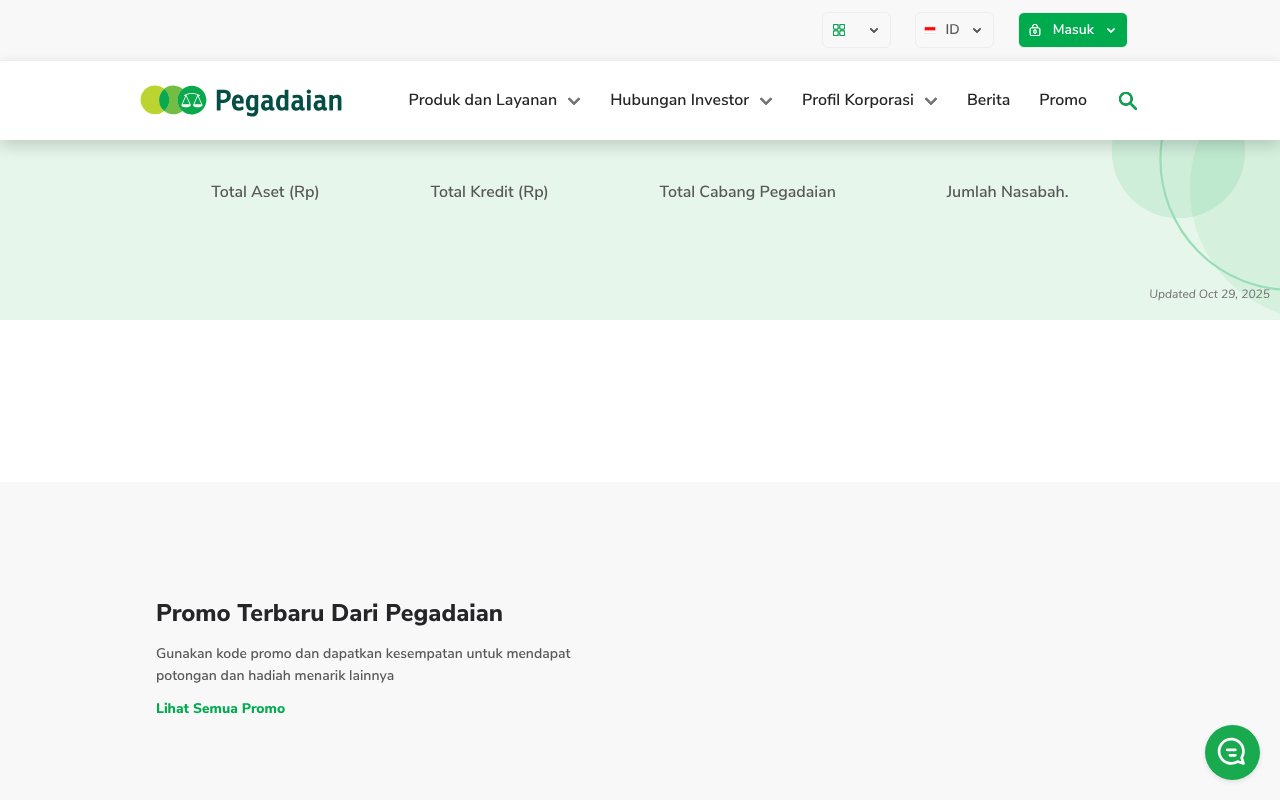Expand the Masuk account options chevron
1280x800 pixels.
tap(1110, 30)
